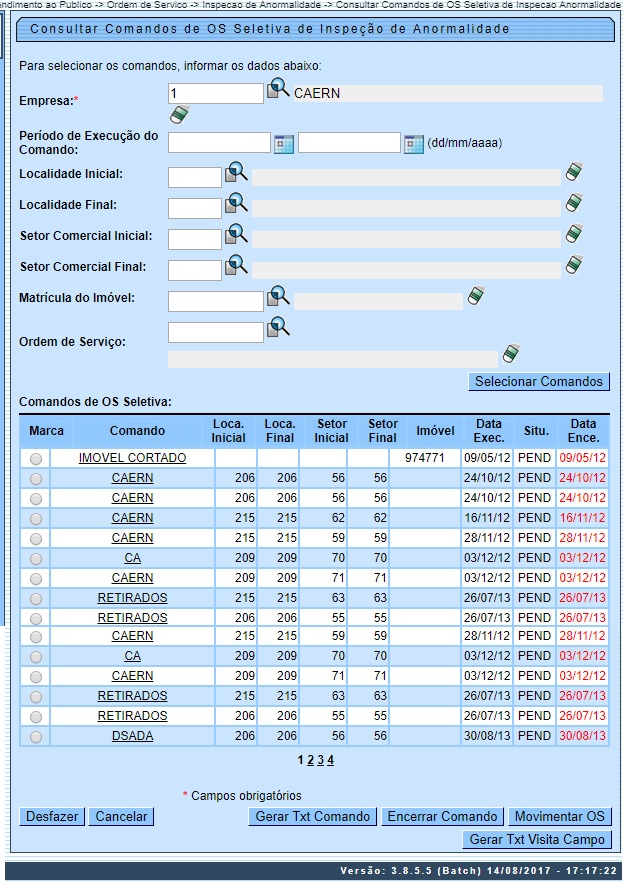Image resolution: width=624 pixels, height=882 pixels.
Task: Click the eraser icon below Empresa field
Action: tap(178, 115)
